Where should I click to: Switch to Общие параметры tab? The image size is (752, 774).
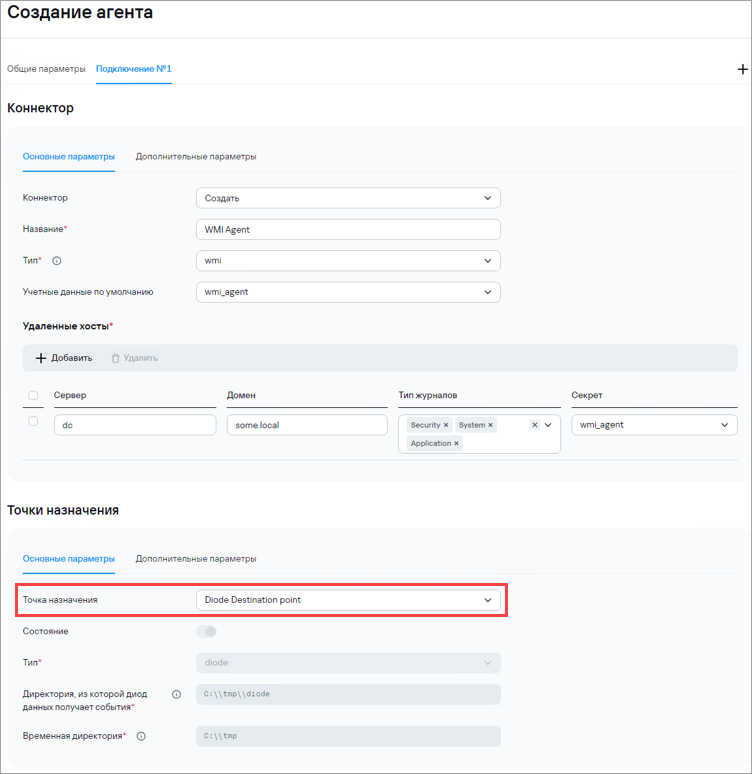click(46, 69)
